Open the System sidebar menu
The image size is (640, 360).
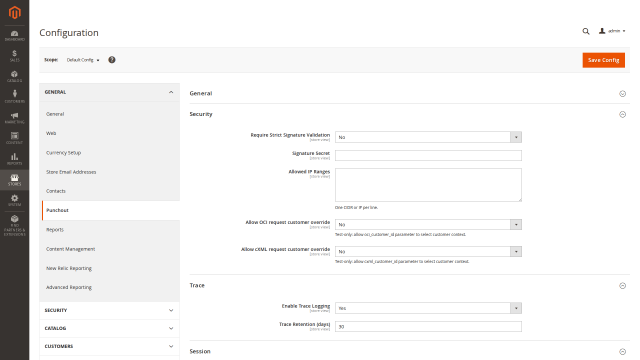tap(14, 200)
